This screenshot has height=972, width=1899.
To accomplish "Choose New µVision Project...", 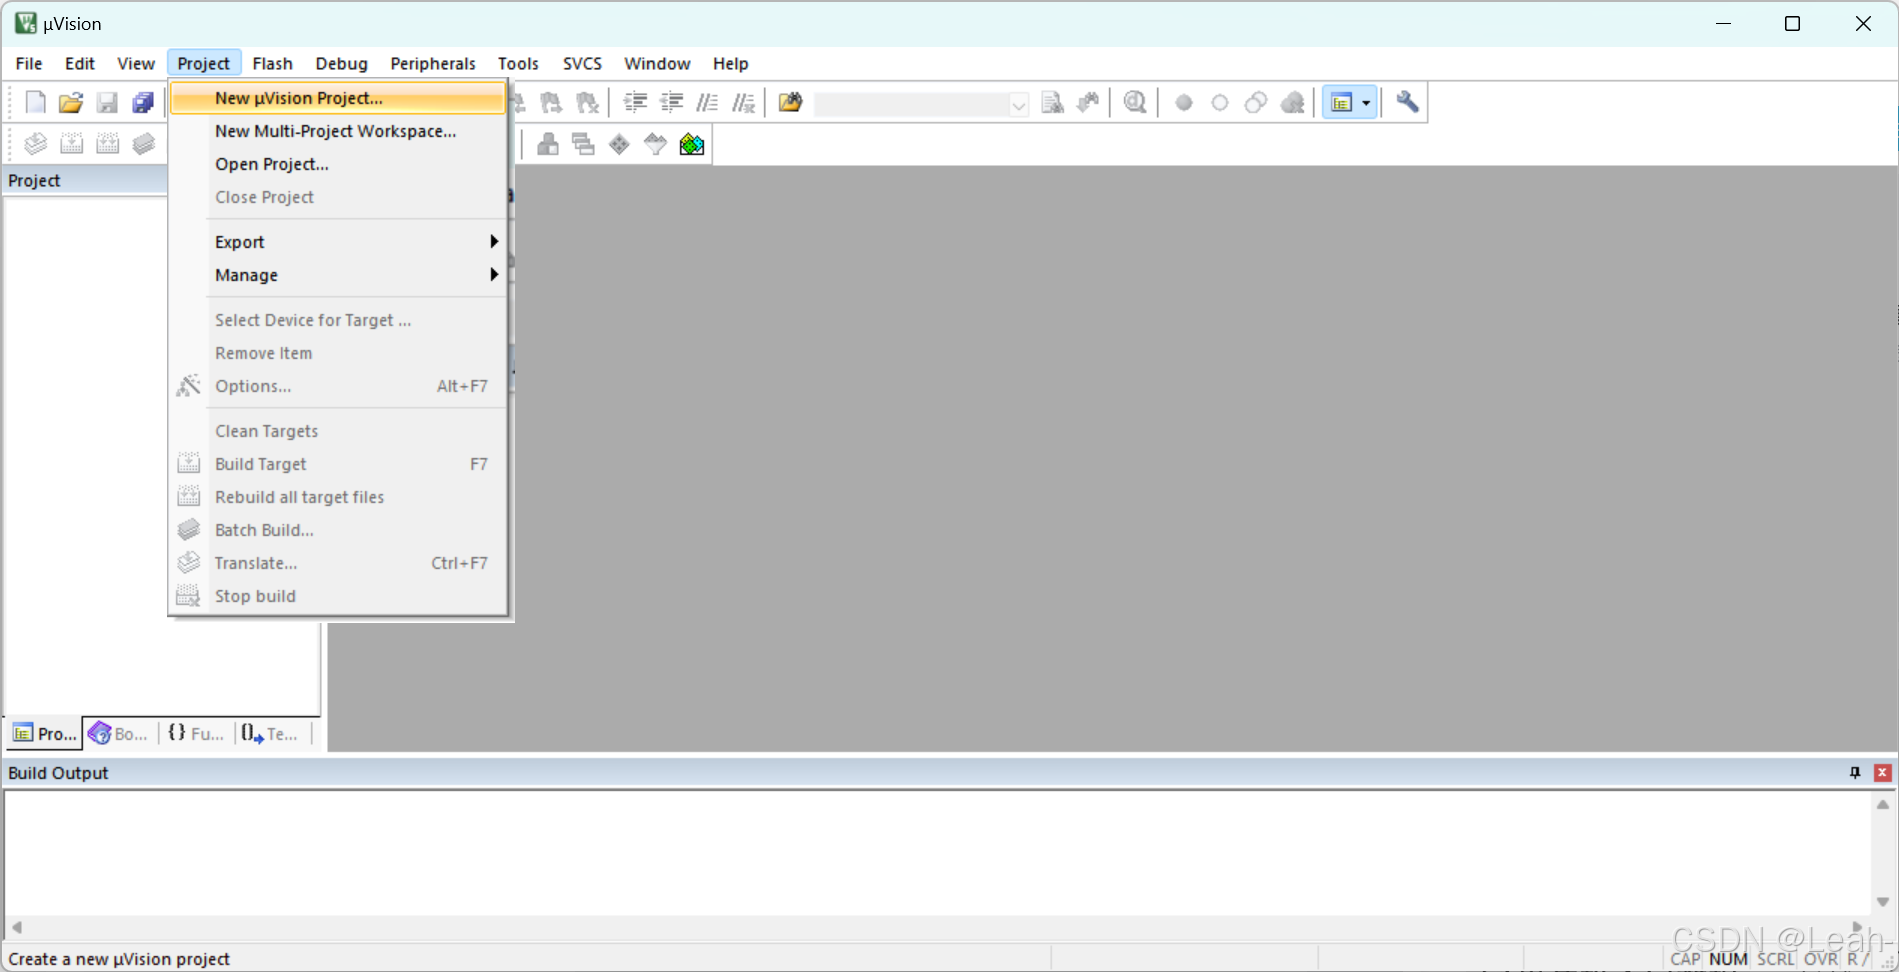I will [338, 98].
